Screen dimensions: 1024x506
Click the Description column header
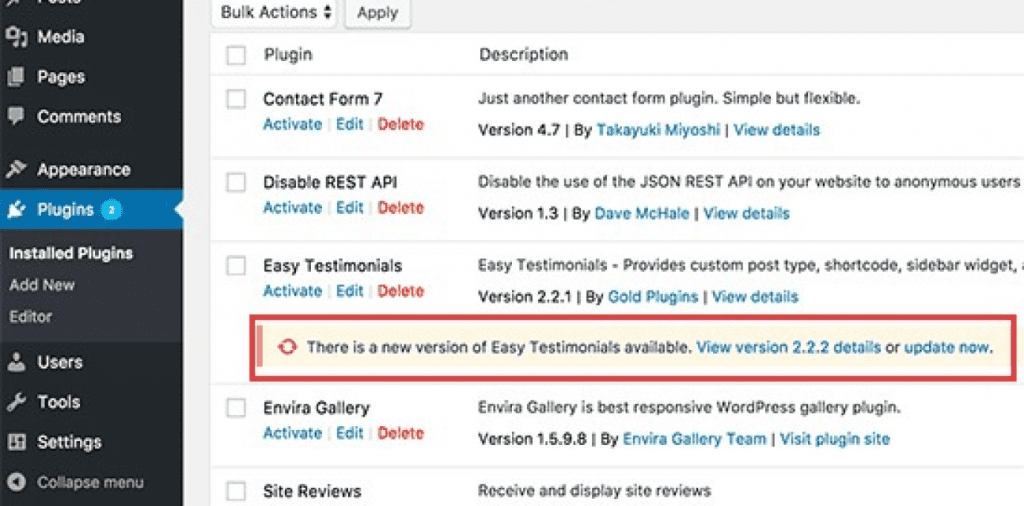(x=524, y=55)
